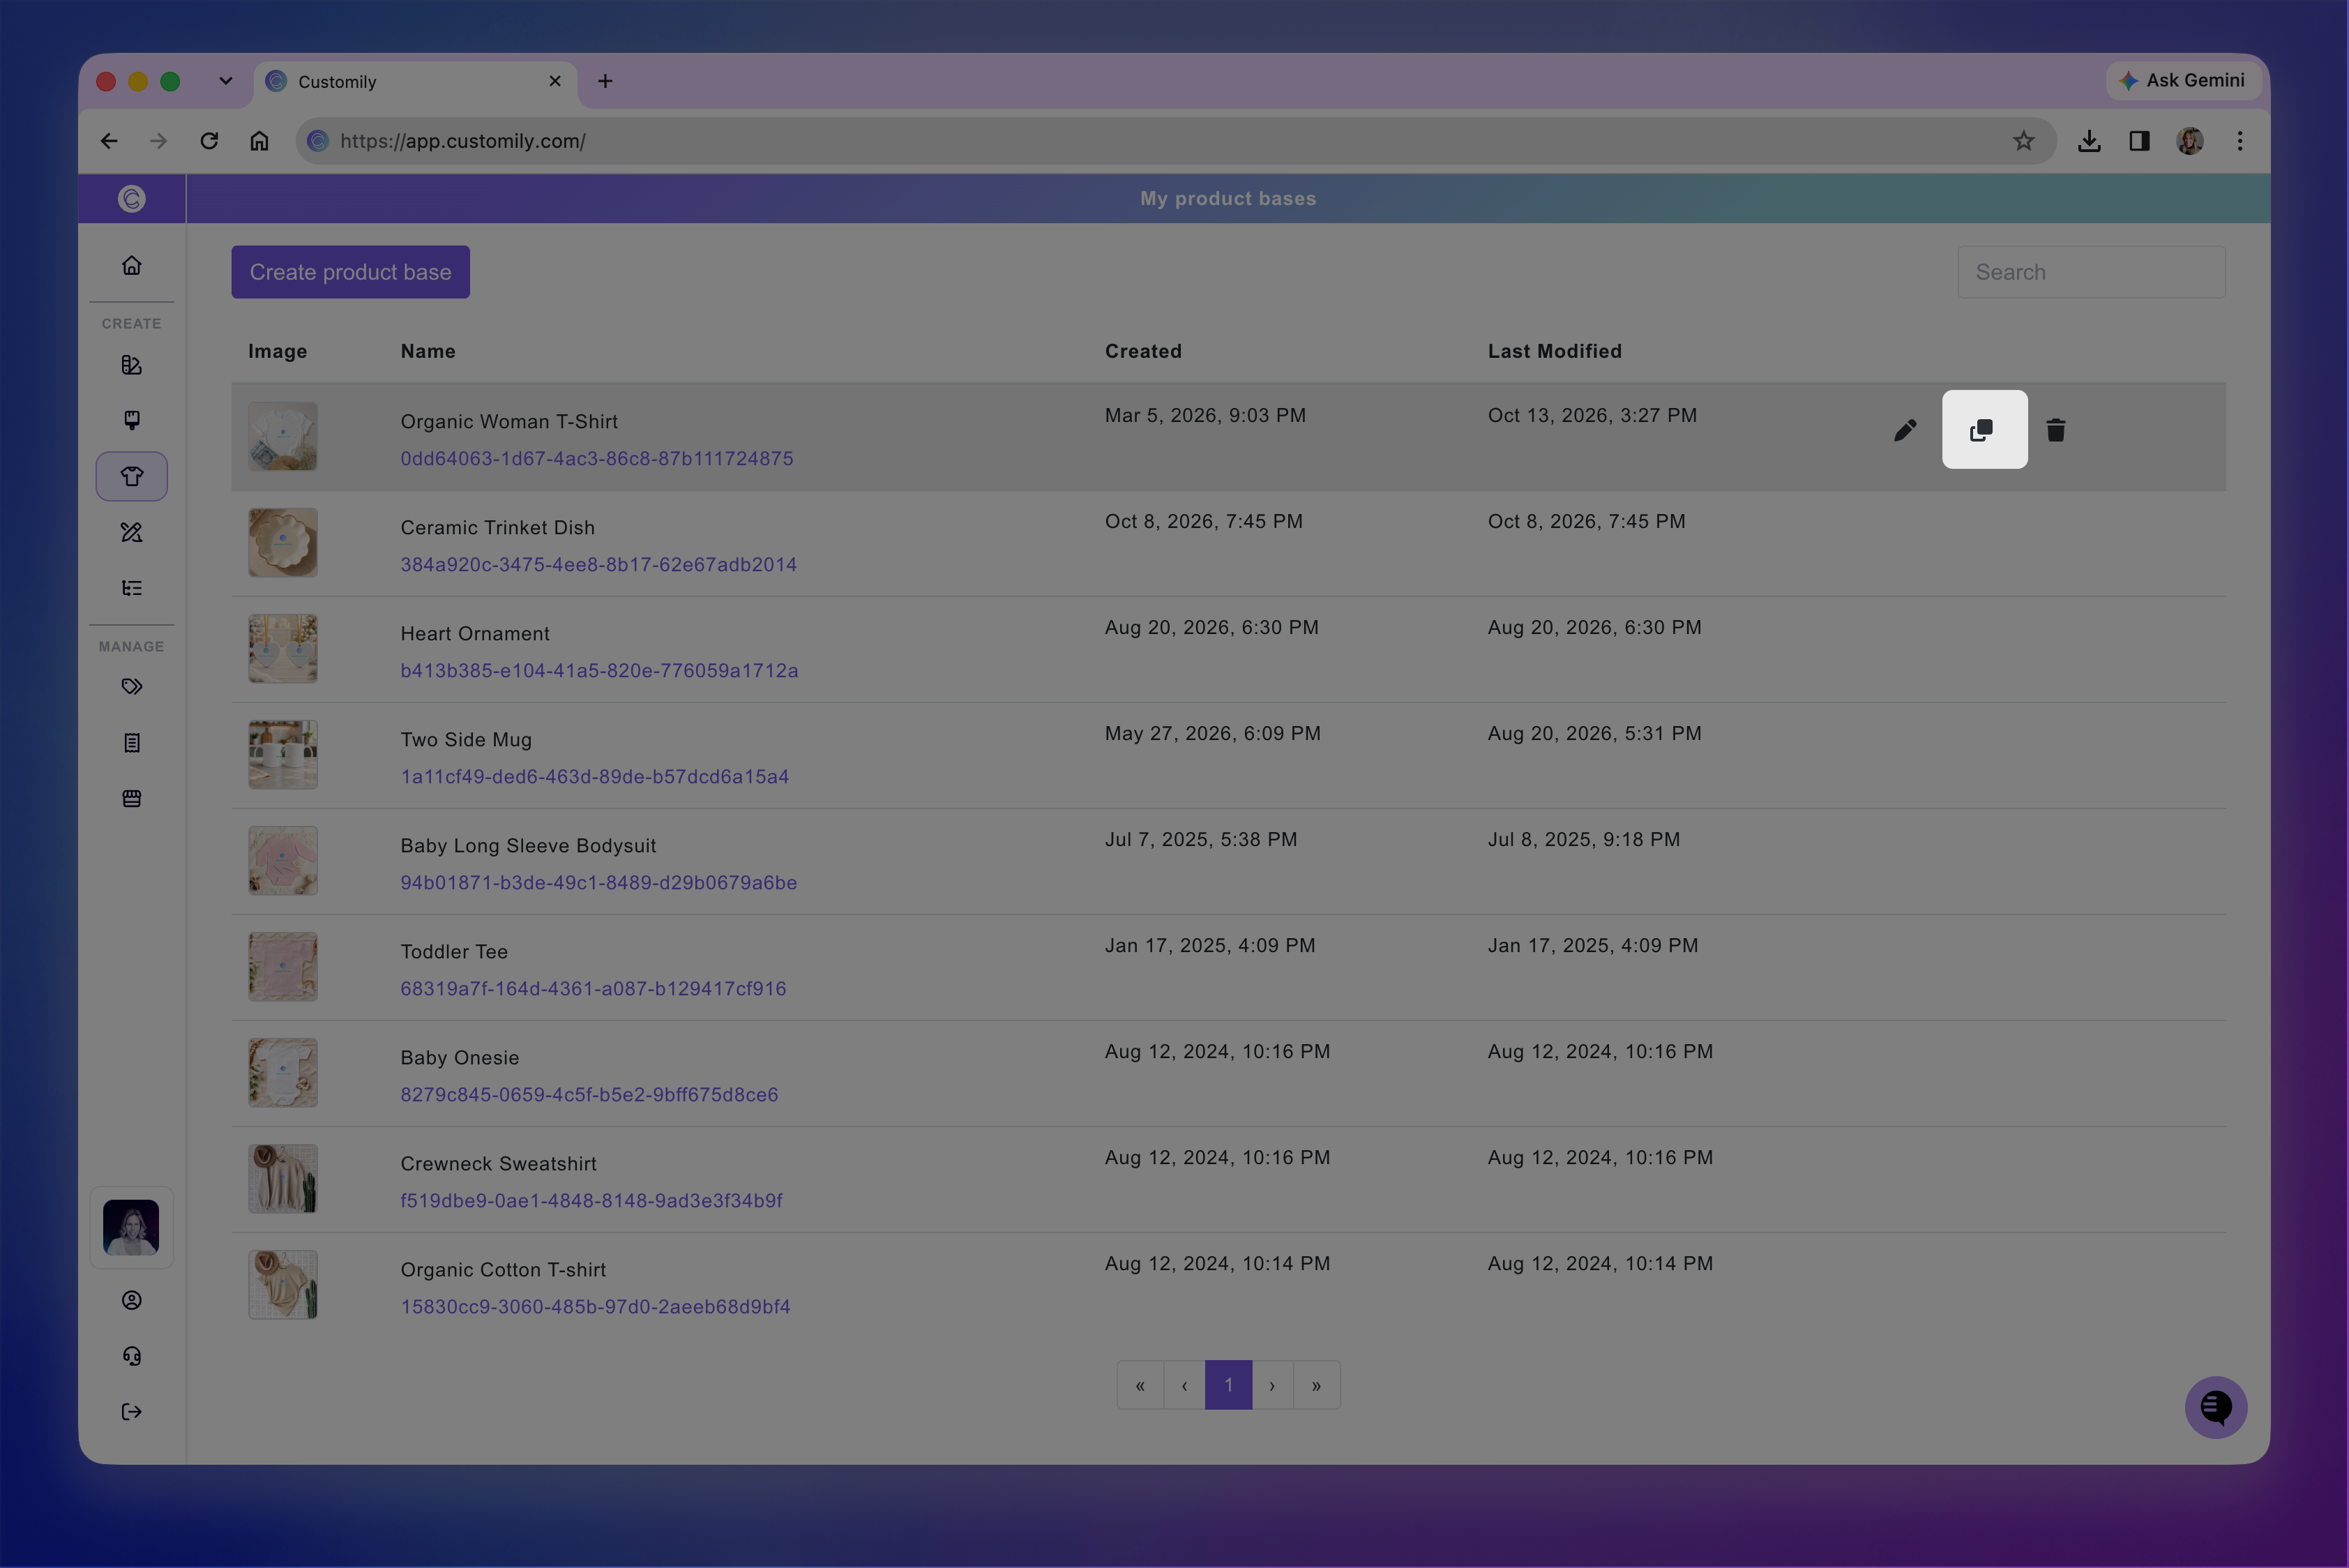Go to first page with double left arrow

[x=1140, y=1385]
